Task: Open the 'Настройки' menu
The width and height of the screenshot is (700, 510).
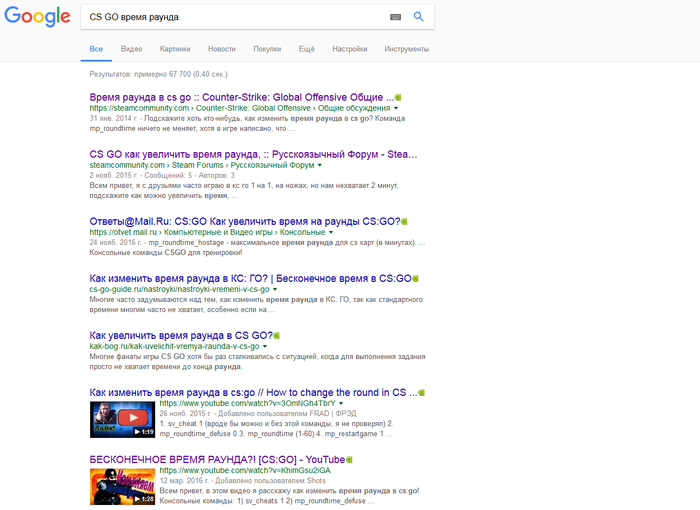Action: [350, 49]
